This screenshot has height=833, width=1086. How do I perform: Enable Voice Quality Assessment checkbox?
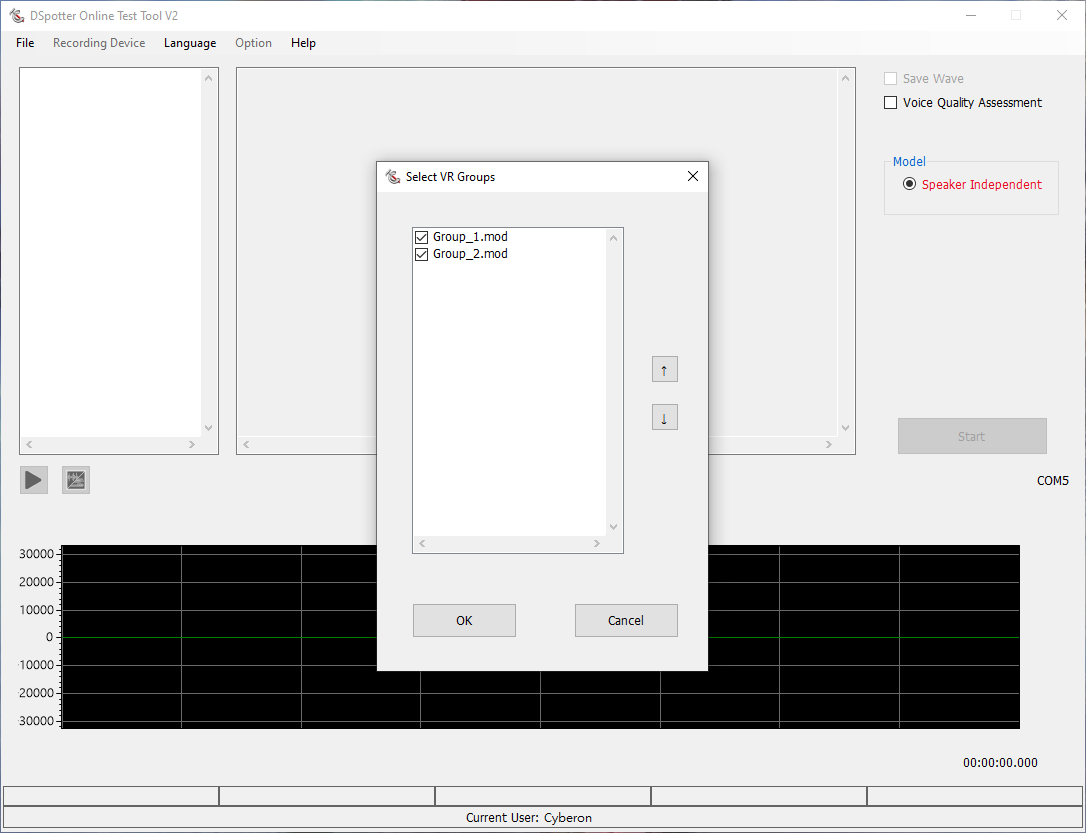[x=890, y=103]
